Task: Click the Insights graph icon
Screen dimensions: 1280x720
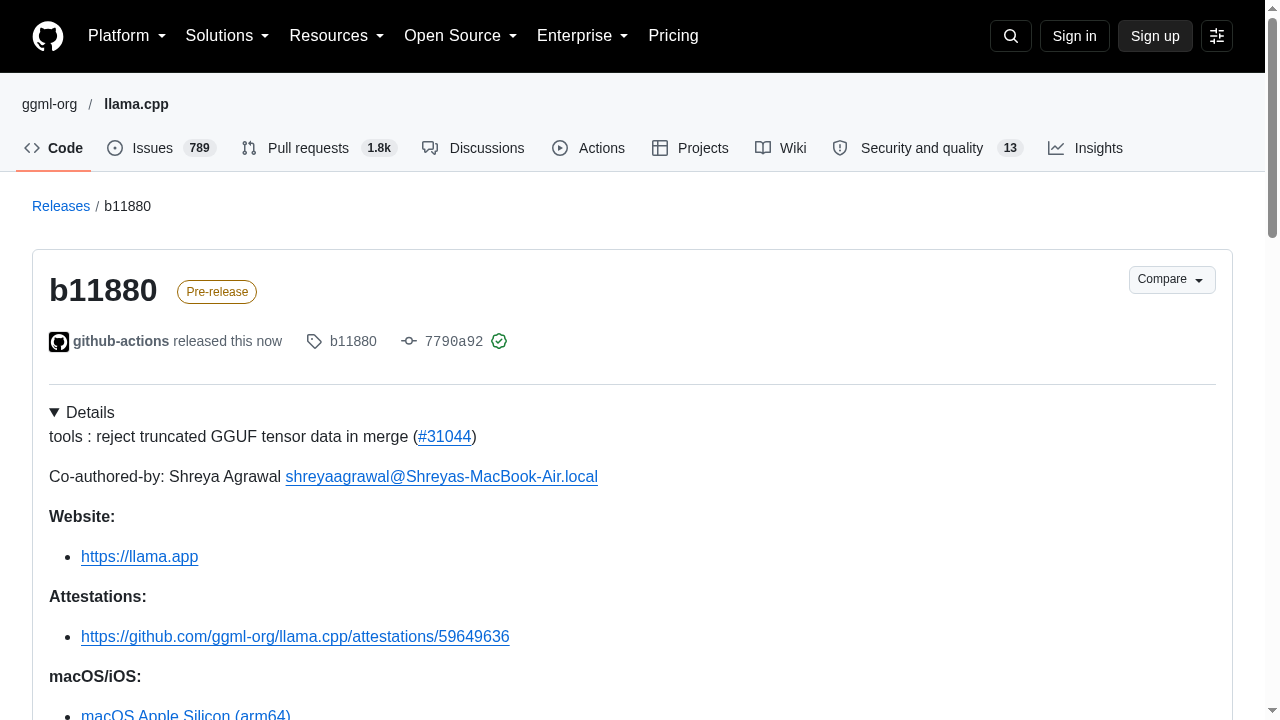Action: tap(1056, 148)
